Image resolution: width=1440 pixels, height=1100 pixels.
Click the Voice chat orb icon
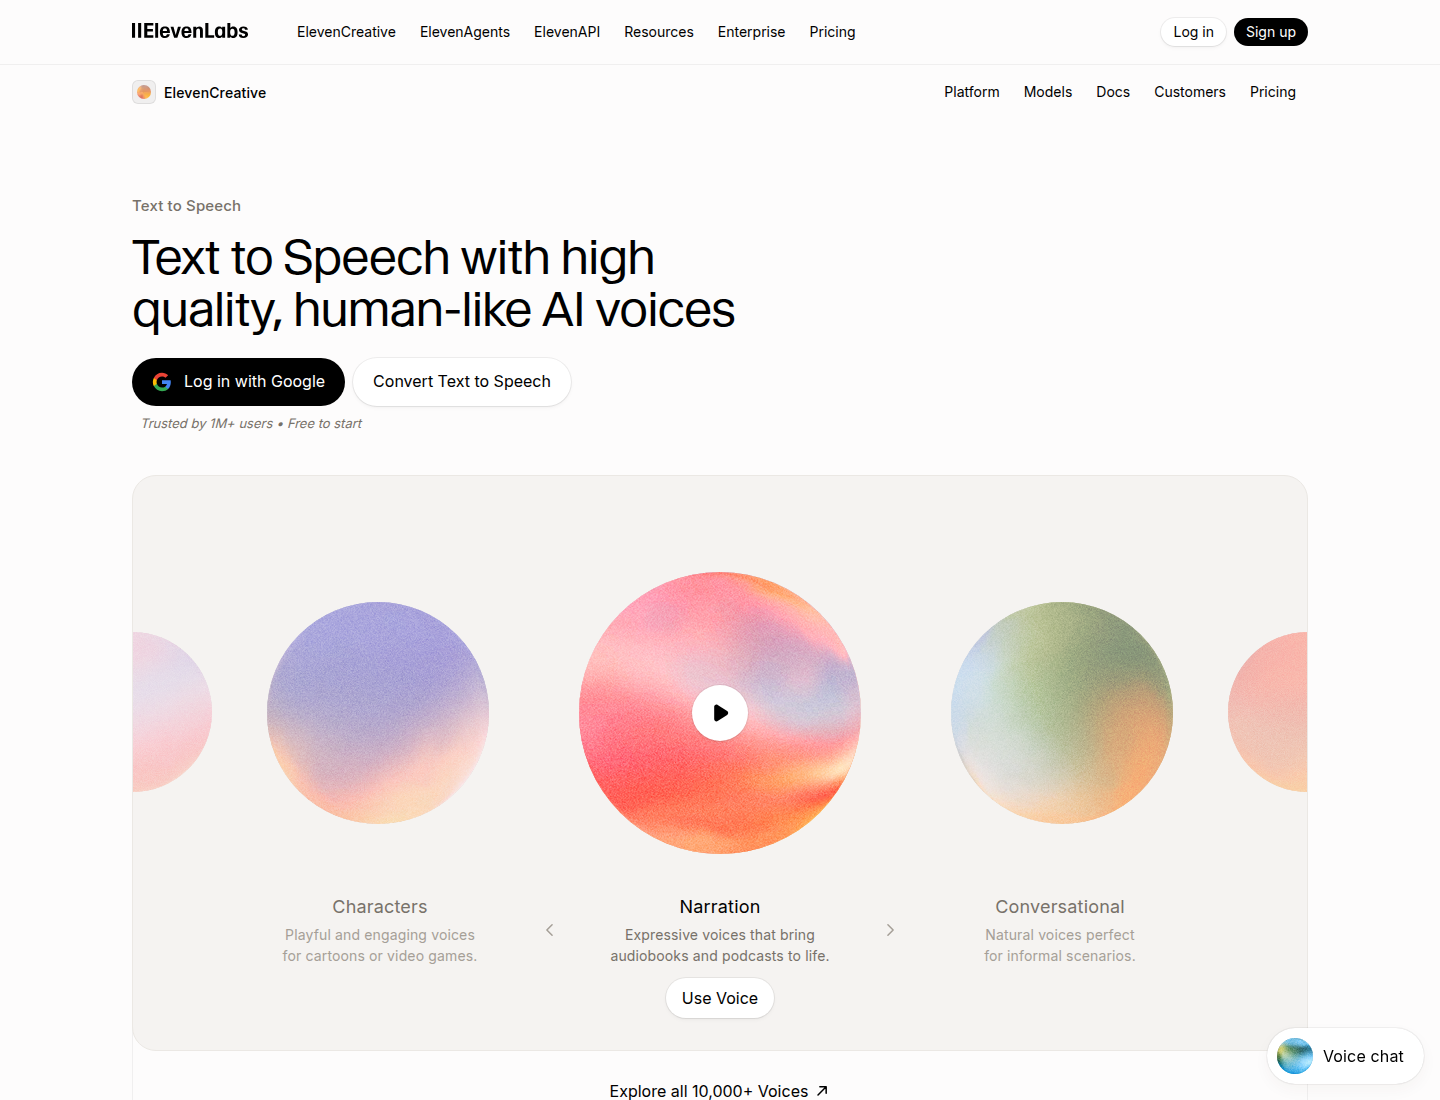coord(1295,1056)
